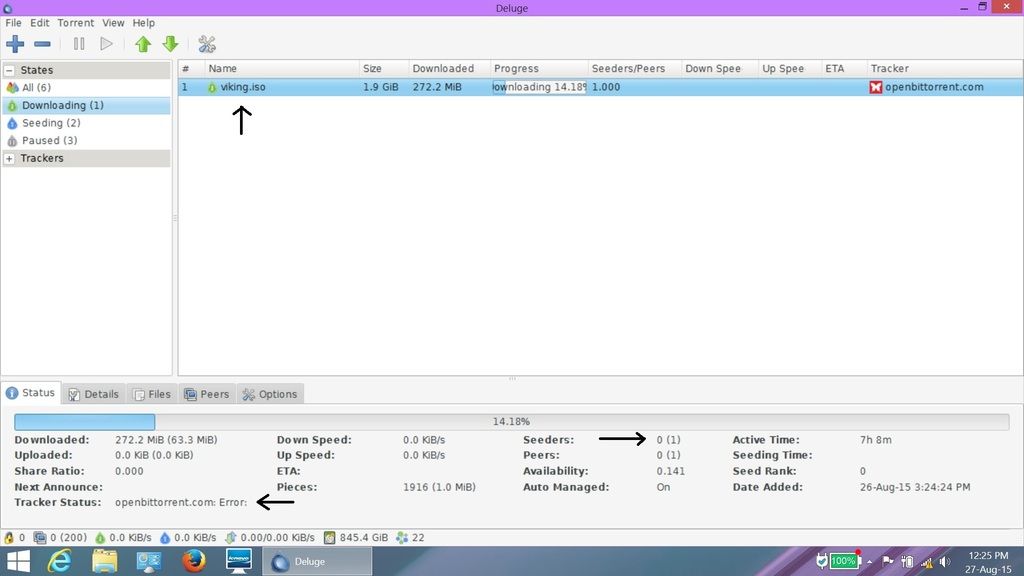This screenshot has width=1024, height=576.
Task: Show Paused (3) torrents
Action: click(49, 141)
